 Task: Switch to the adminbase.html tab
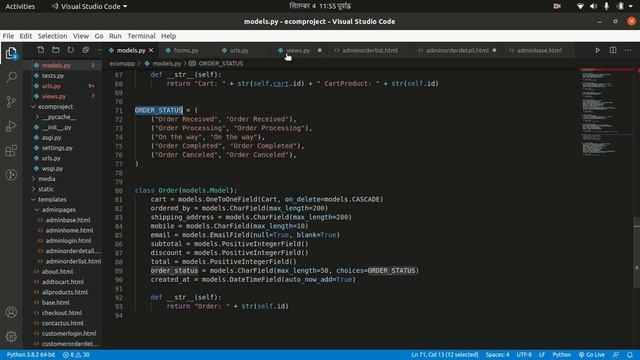click(539, 50)
